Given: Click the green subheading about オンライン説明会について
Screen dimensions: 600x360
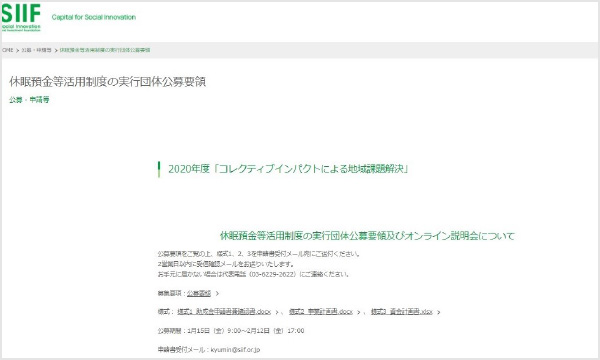Looking at the screenshot, I should pos(367,236).
